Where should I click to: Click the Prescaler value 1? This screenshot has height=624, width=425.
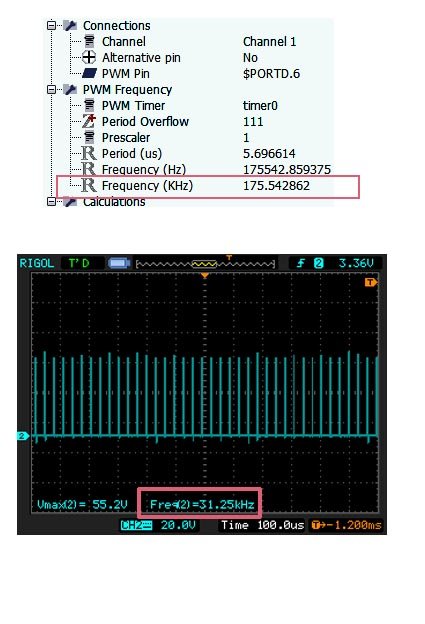coord(246,138)
